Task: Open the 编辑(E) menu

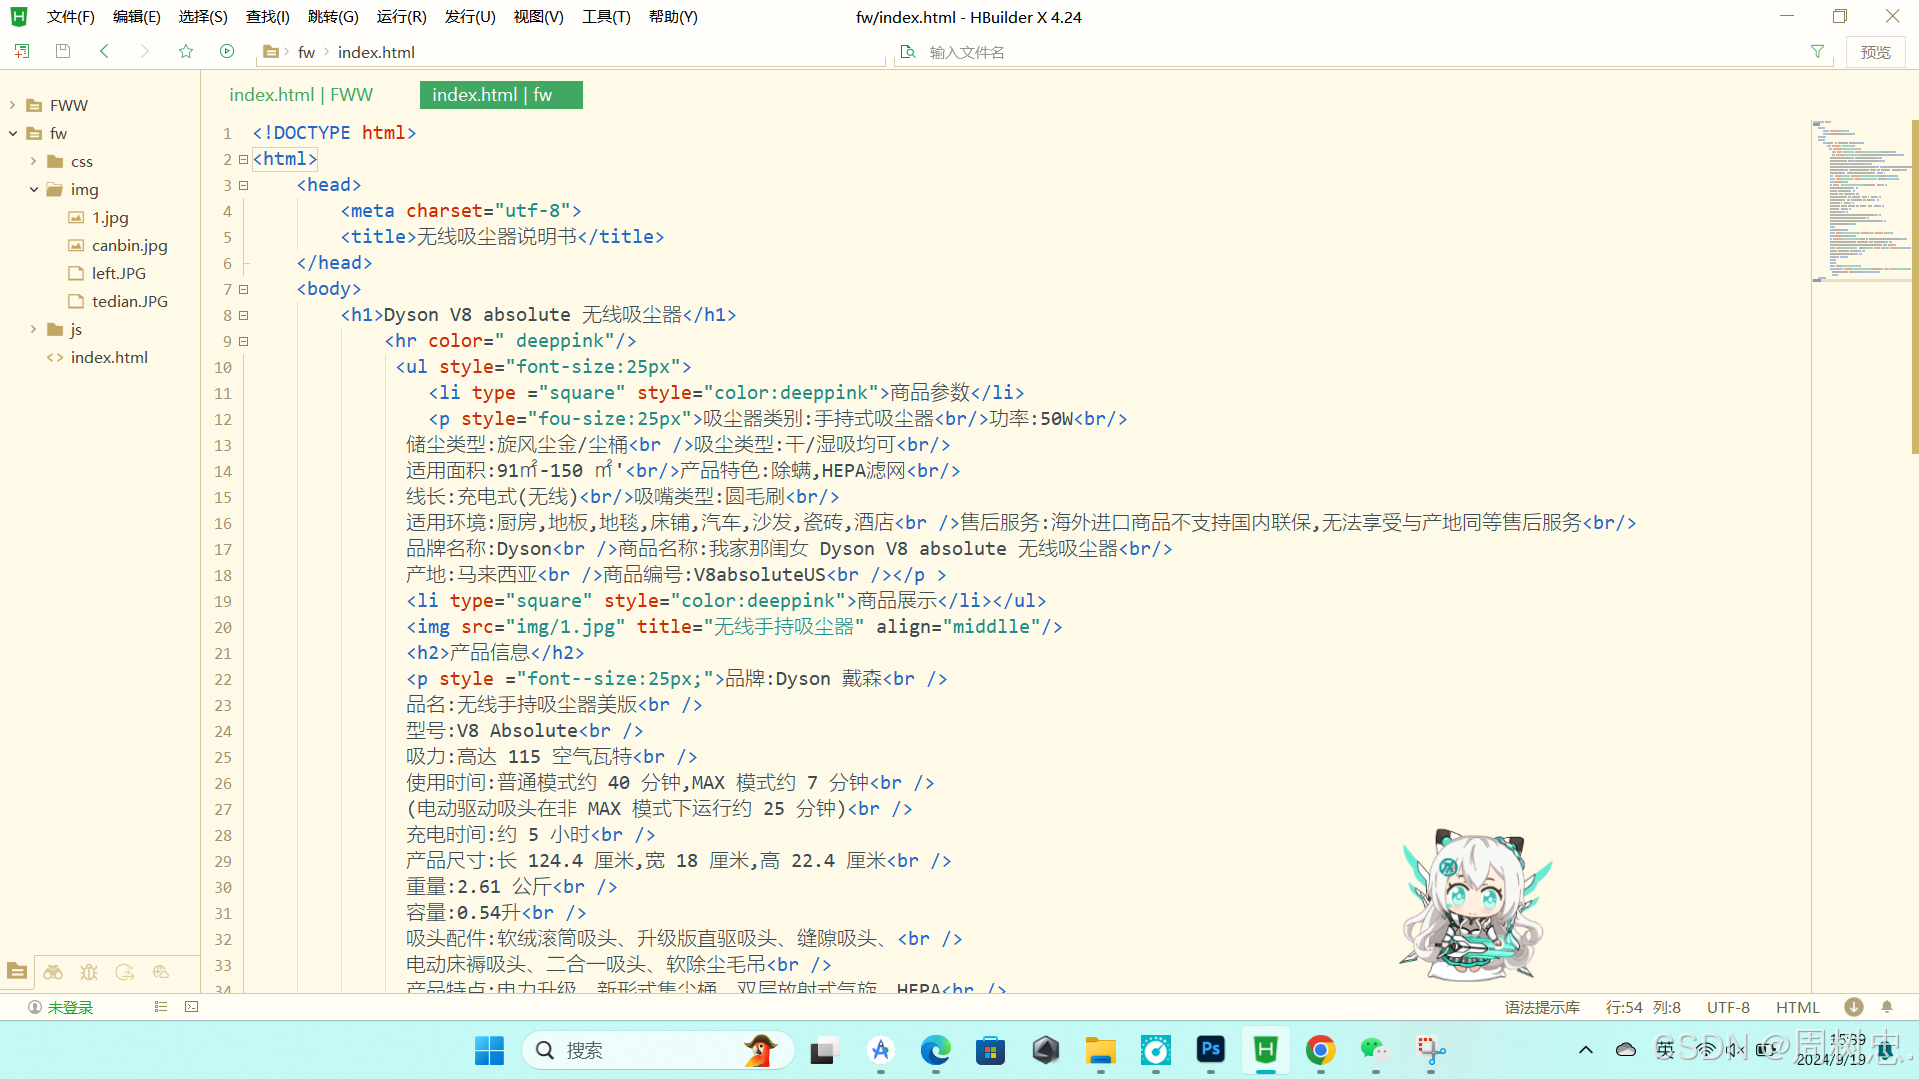Action: coord(137,17)
